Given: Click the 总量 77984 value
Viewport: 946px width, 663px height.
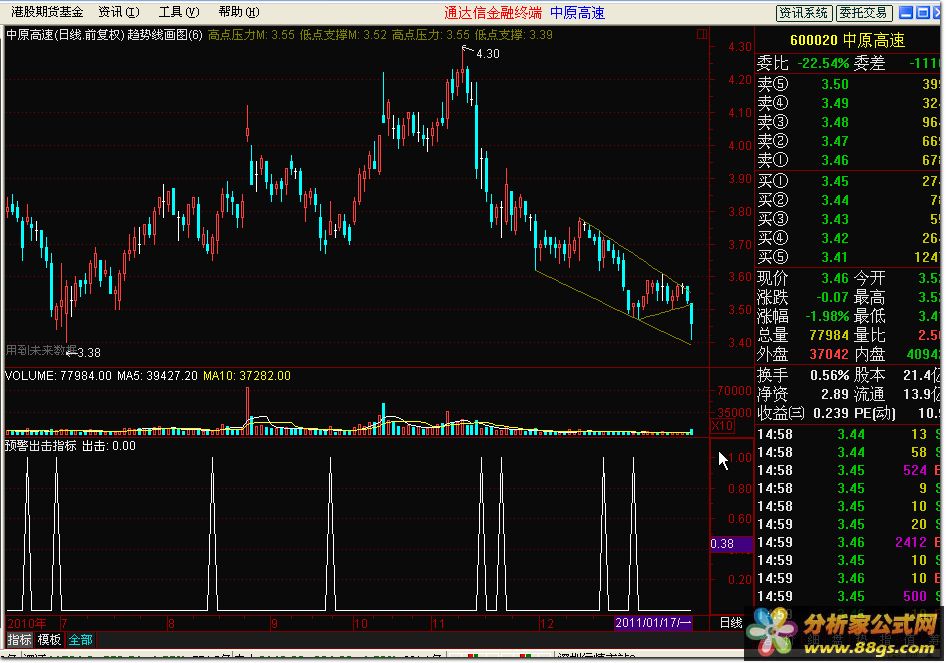Looking at the screenshot, I should click(x=829, y=335).
